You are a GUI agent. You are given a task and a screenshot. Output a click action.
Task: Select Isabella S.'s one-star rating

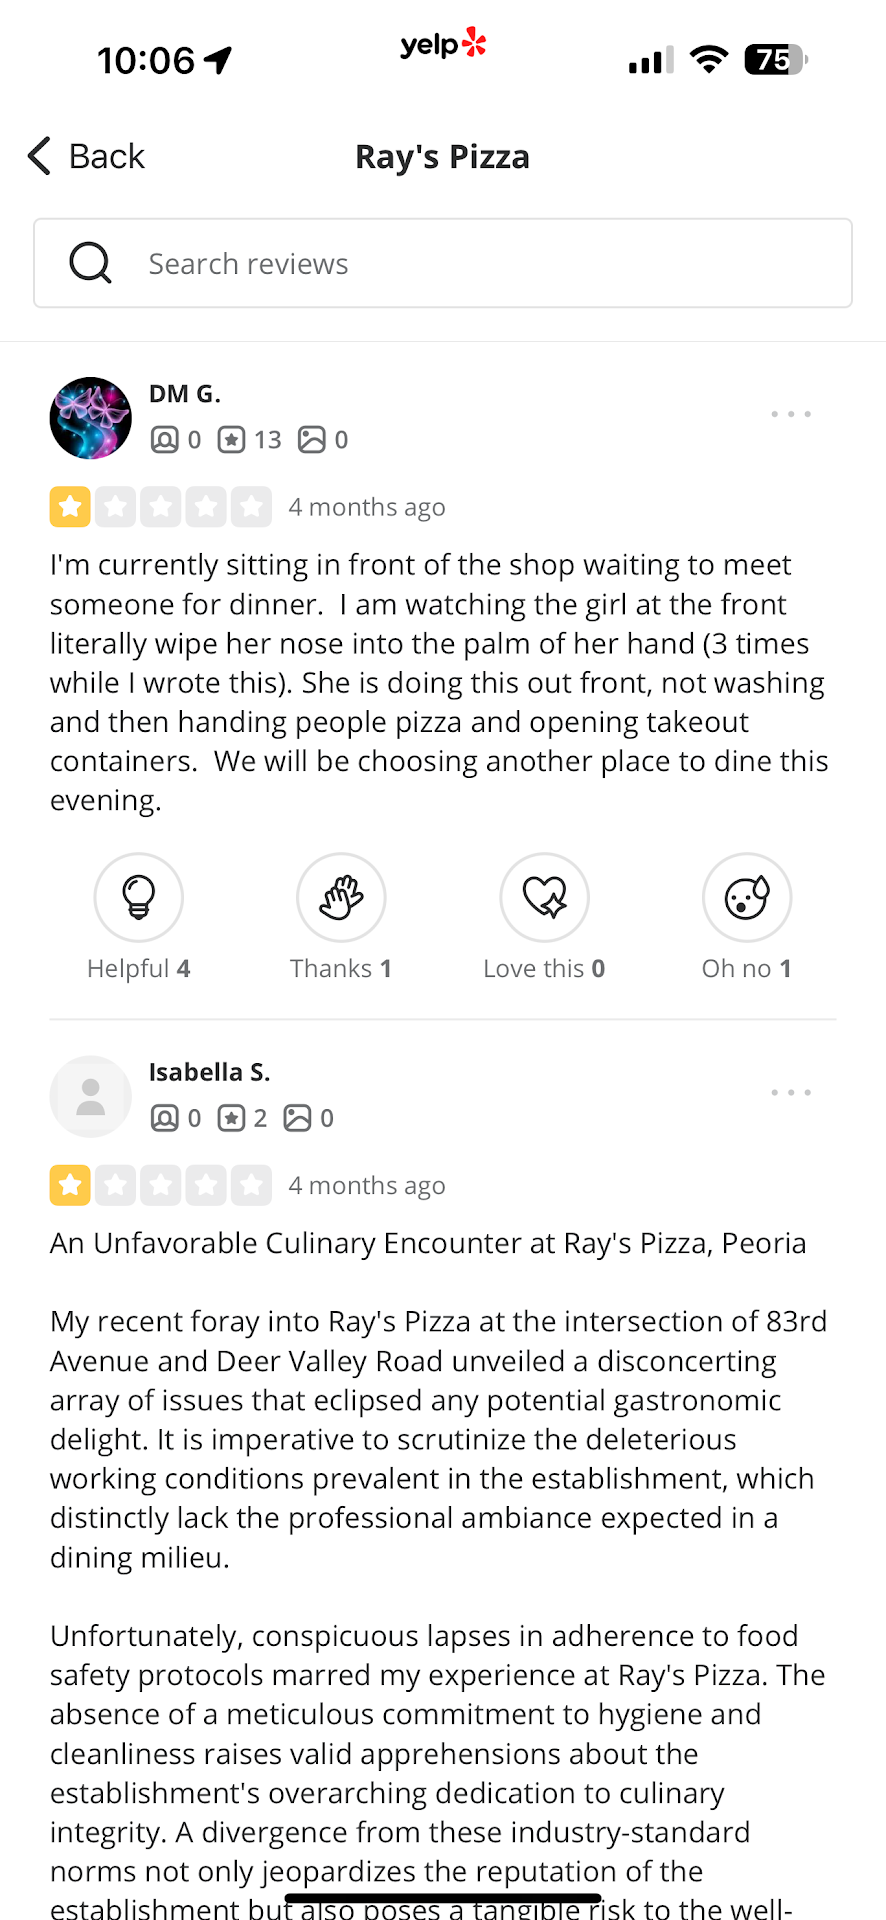pos(70,1185)
